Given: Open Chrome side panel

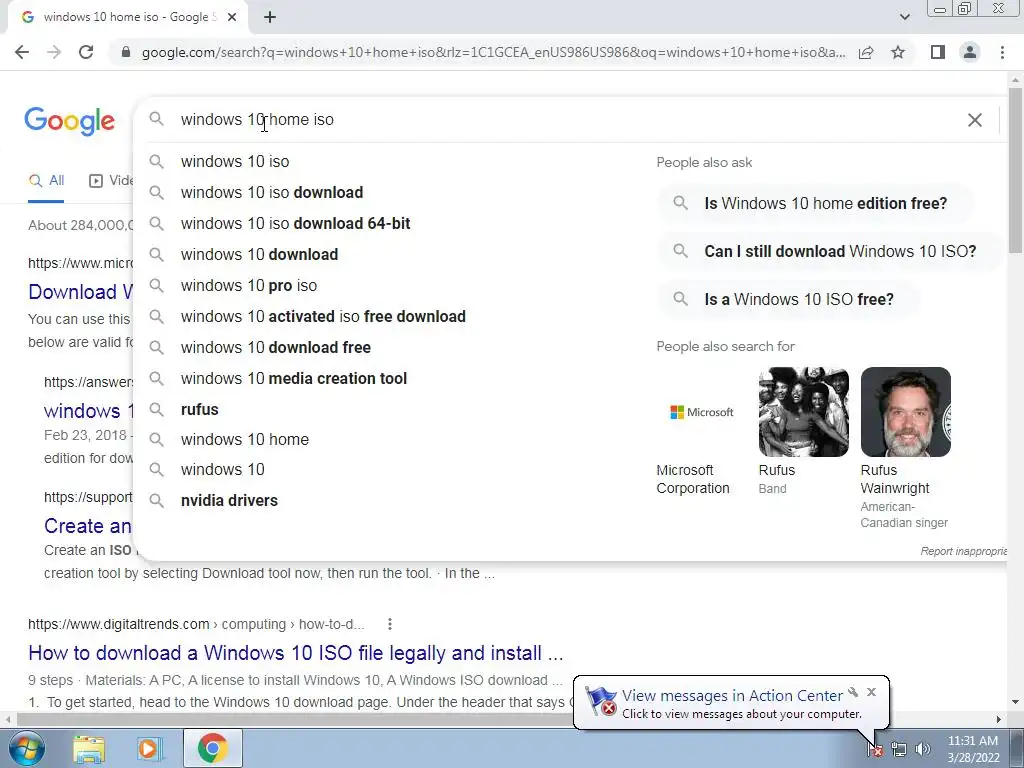Looking at the screenshot, I should point(938,52).
